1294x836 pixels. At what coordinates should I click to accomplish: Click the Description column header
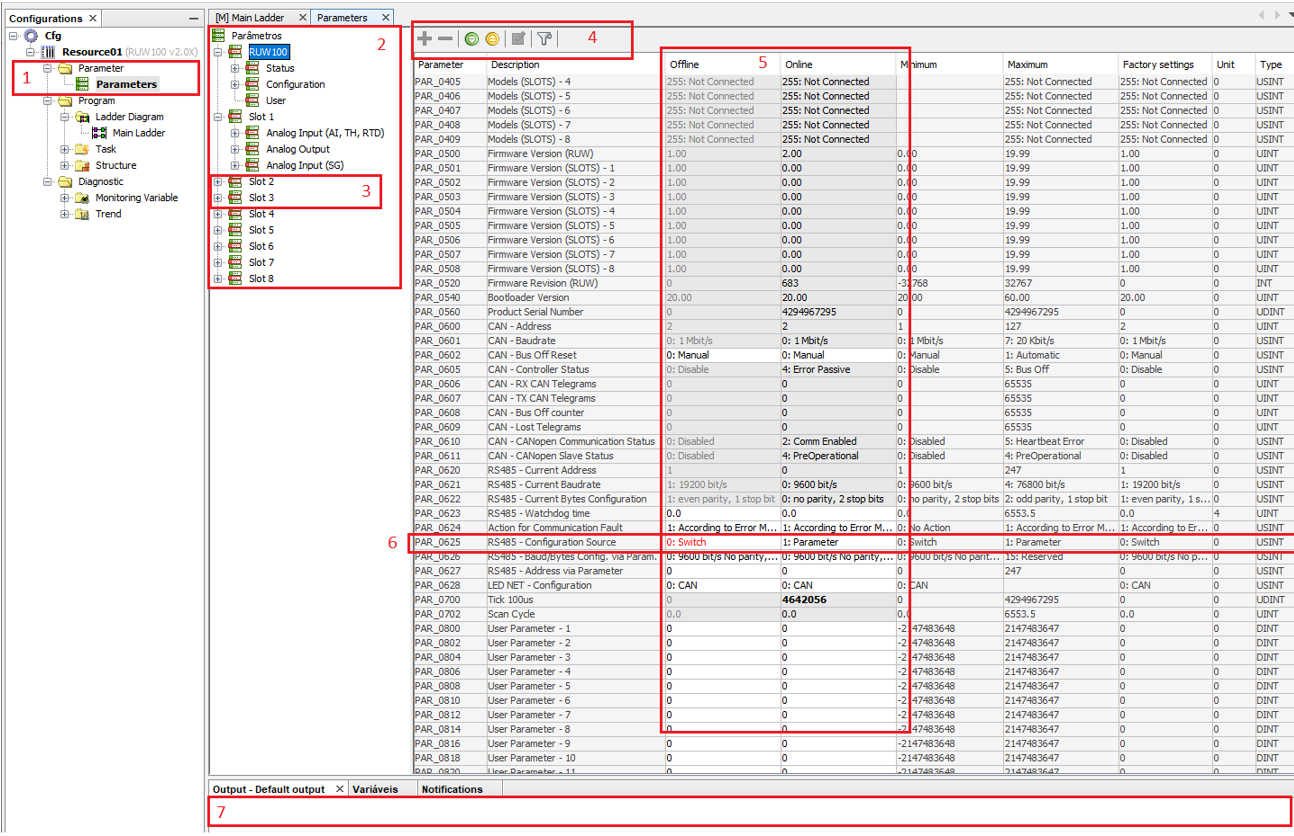pyautogui.click(x=515, y=65)
